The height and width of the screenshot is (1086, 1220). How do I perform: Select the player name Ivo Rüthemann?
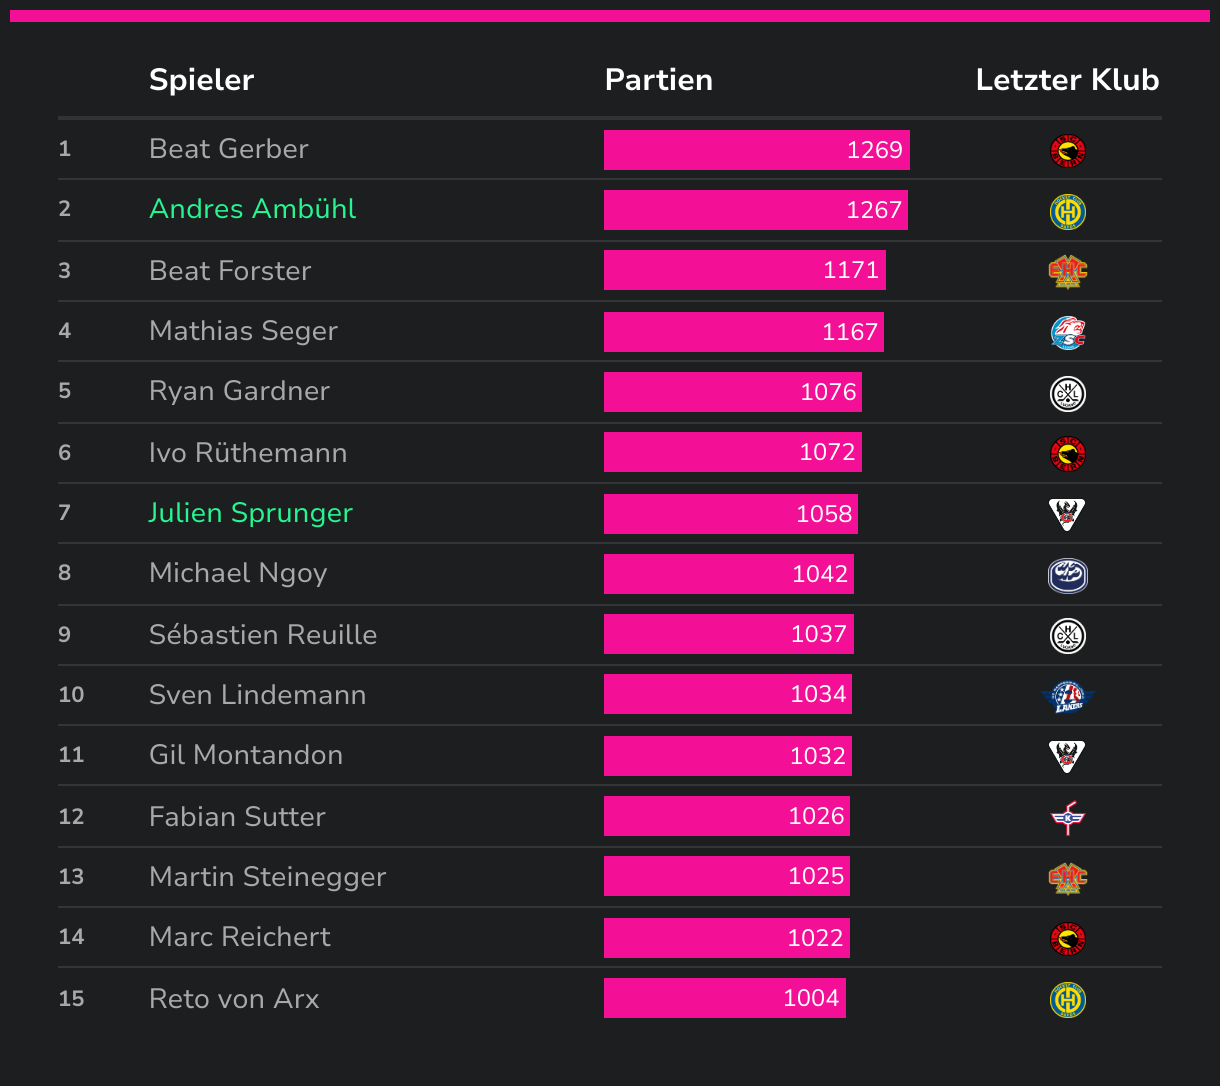coord(248,453)
